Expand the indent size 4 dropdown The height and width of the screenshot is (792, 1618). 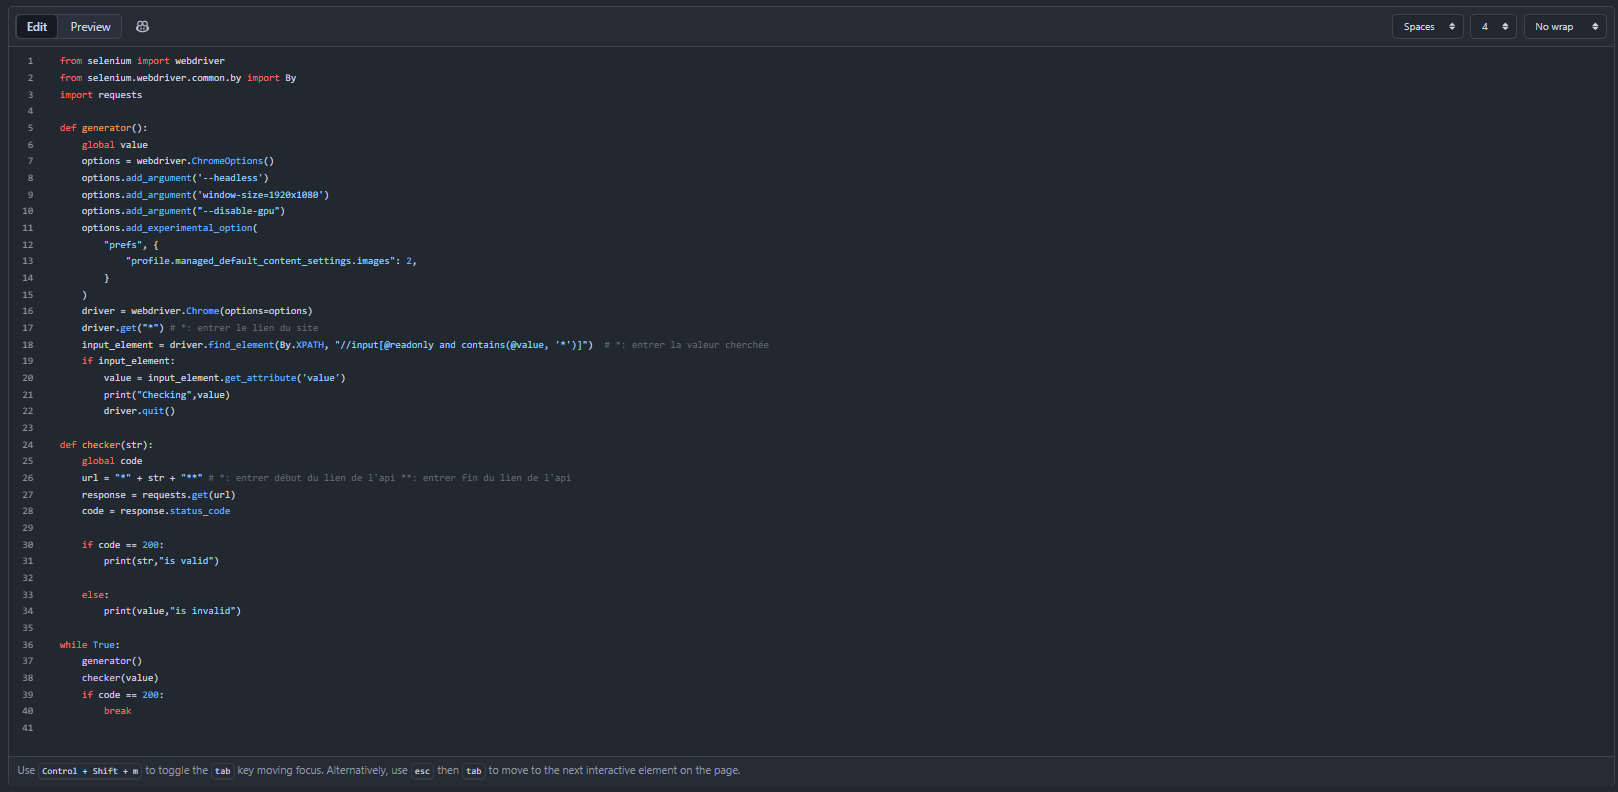click(1493, 27)
